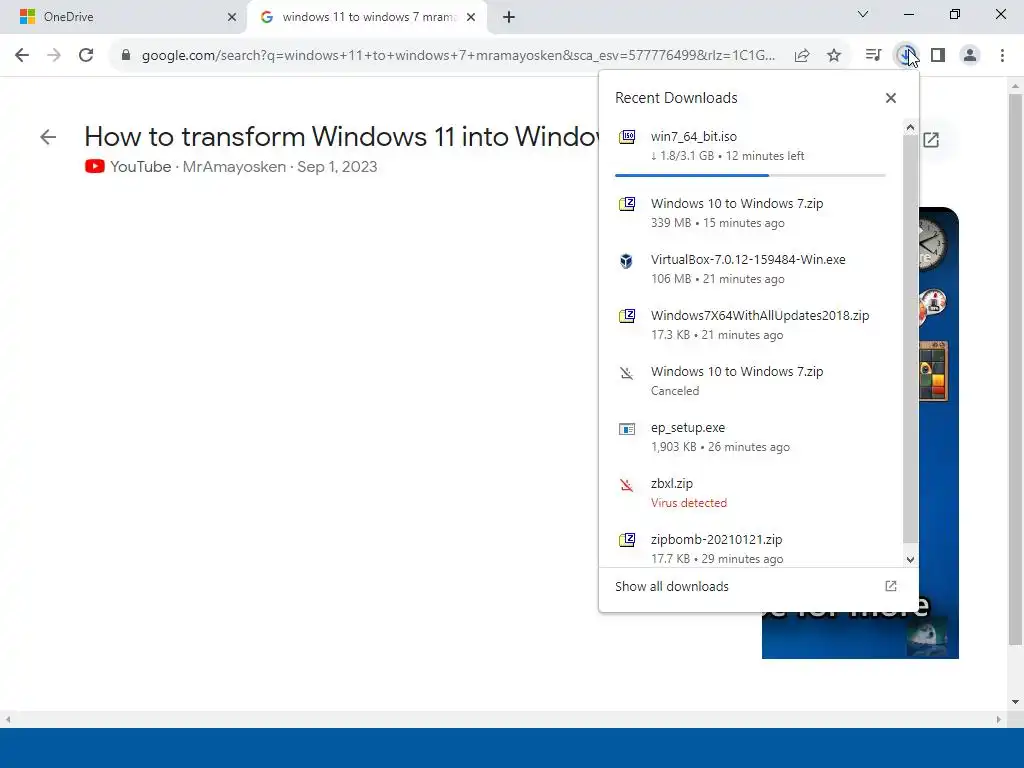Open win7_64_bit.iso file name
This screenshot has height=768, width=1024.
pos(694,136)
